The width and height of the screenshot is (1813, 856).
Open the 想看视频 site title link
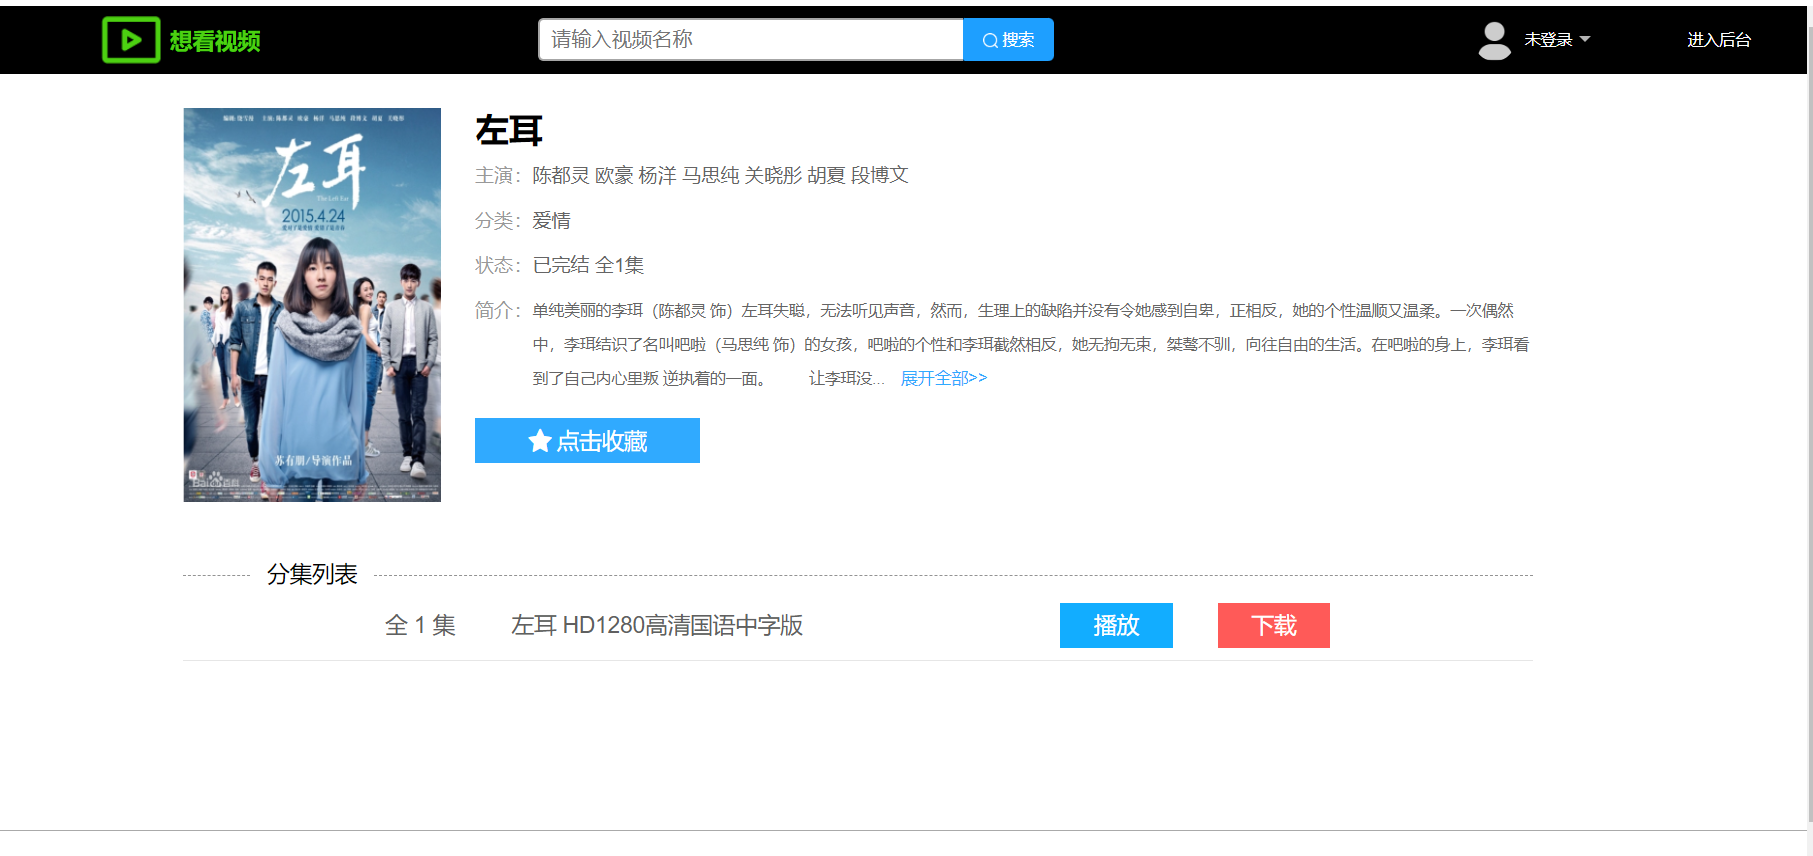215,41
